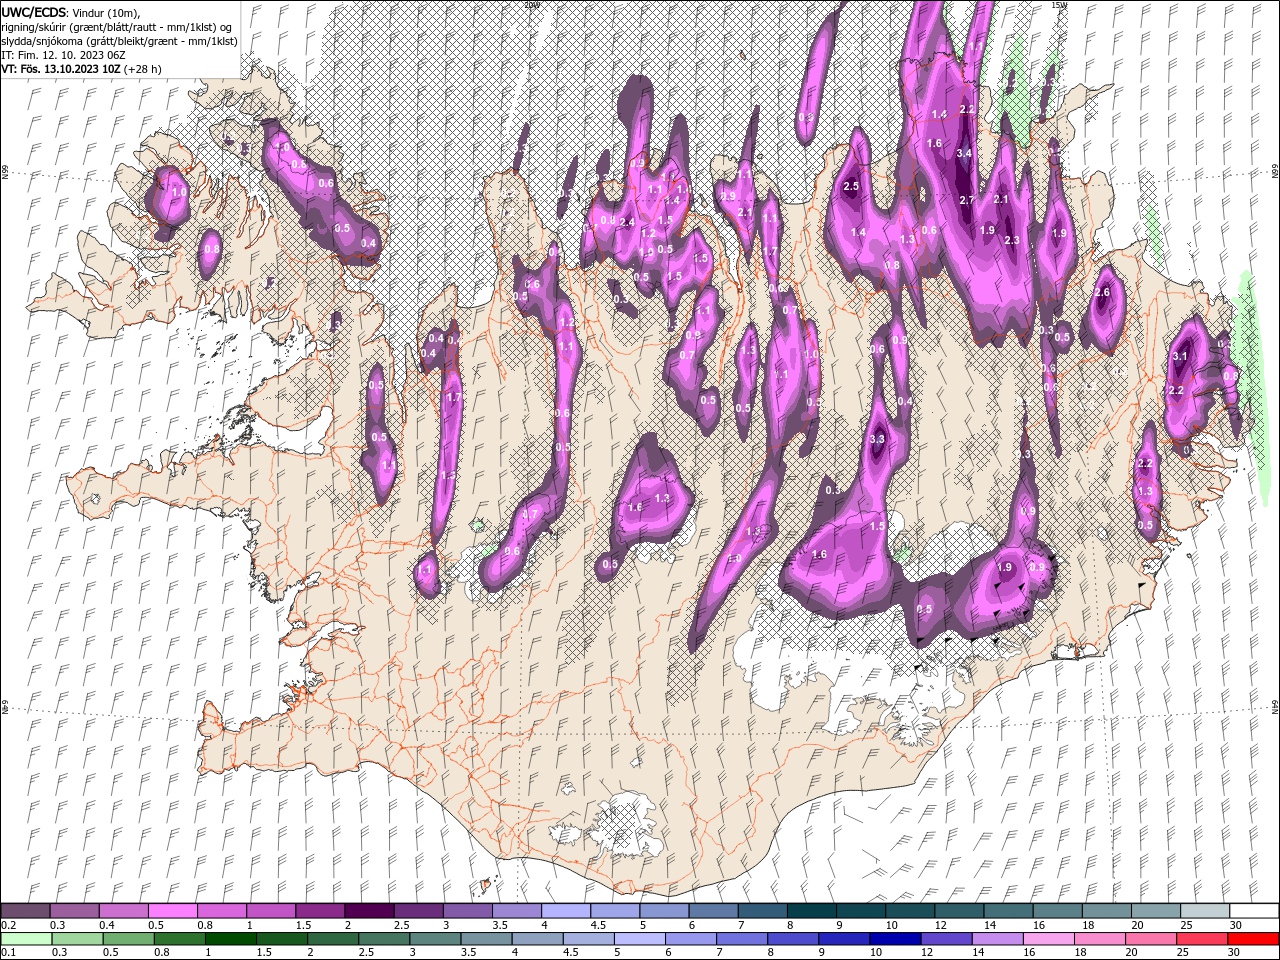Viewport: 1280px width, 960px height.
Task: Click the 20W longitude label
Action: pyautogui.click(x=531, y=5)
